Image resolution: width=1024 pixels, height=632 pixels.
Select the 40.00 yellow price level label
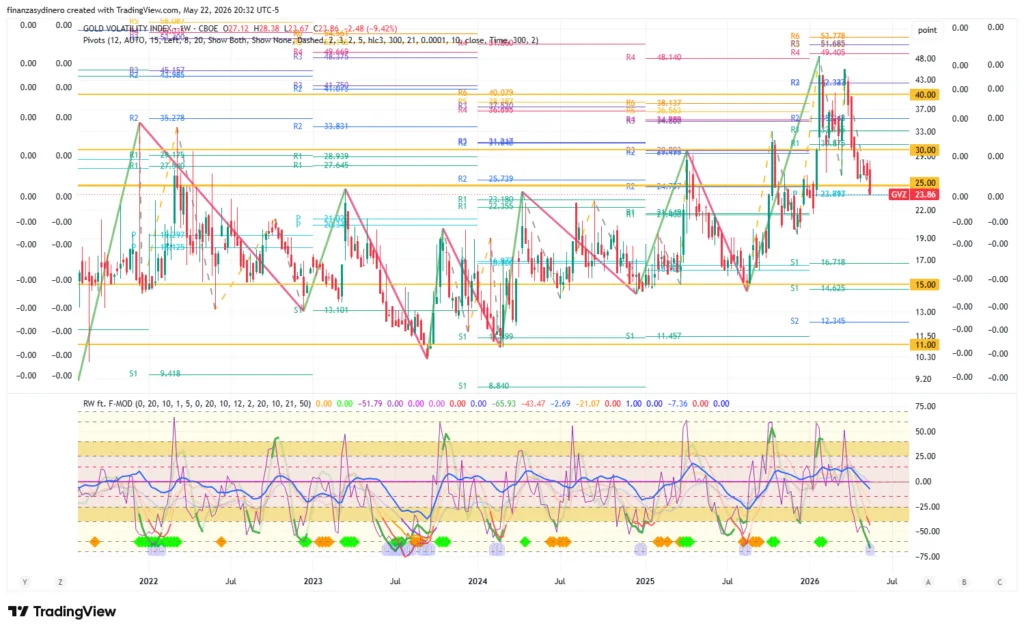[x=925, y=95]
